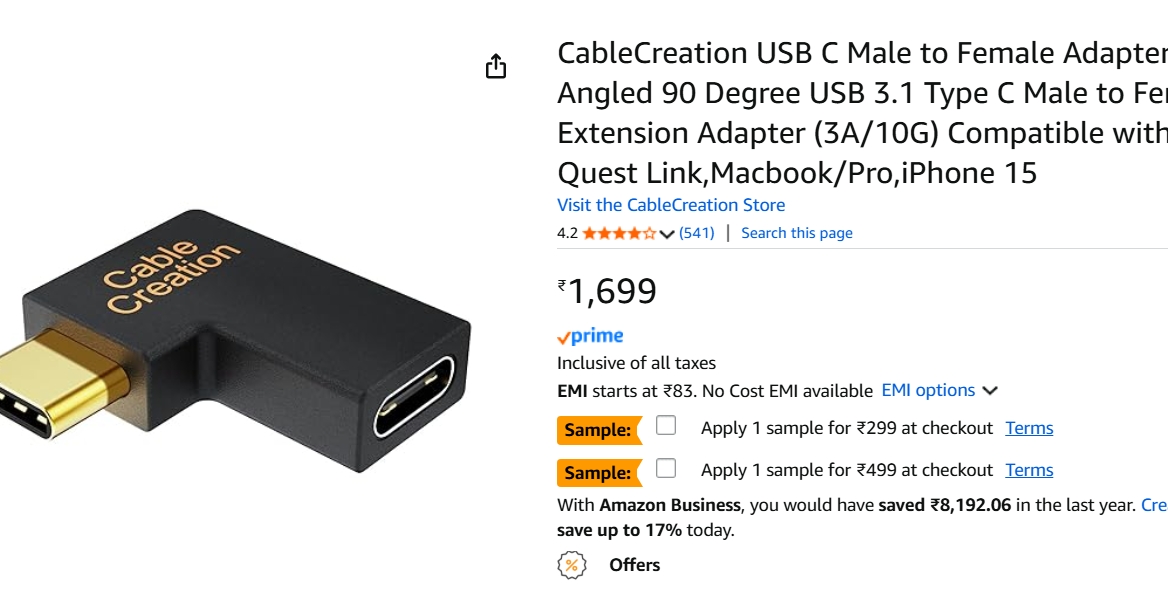Click the yellow star rating icons
1168x589 pixels.
[617, 232]
